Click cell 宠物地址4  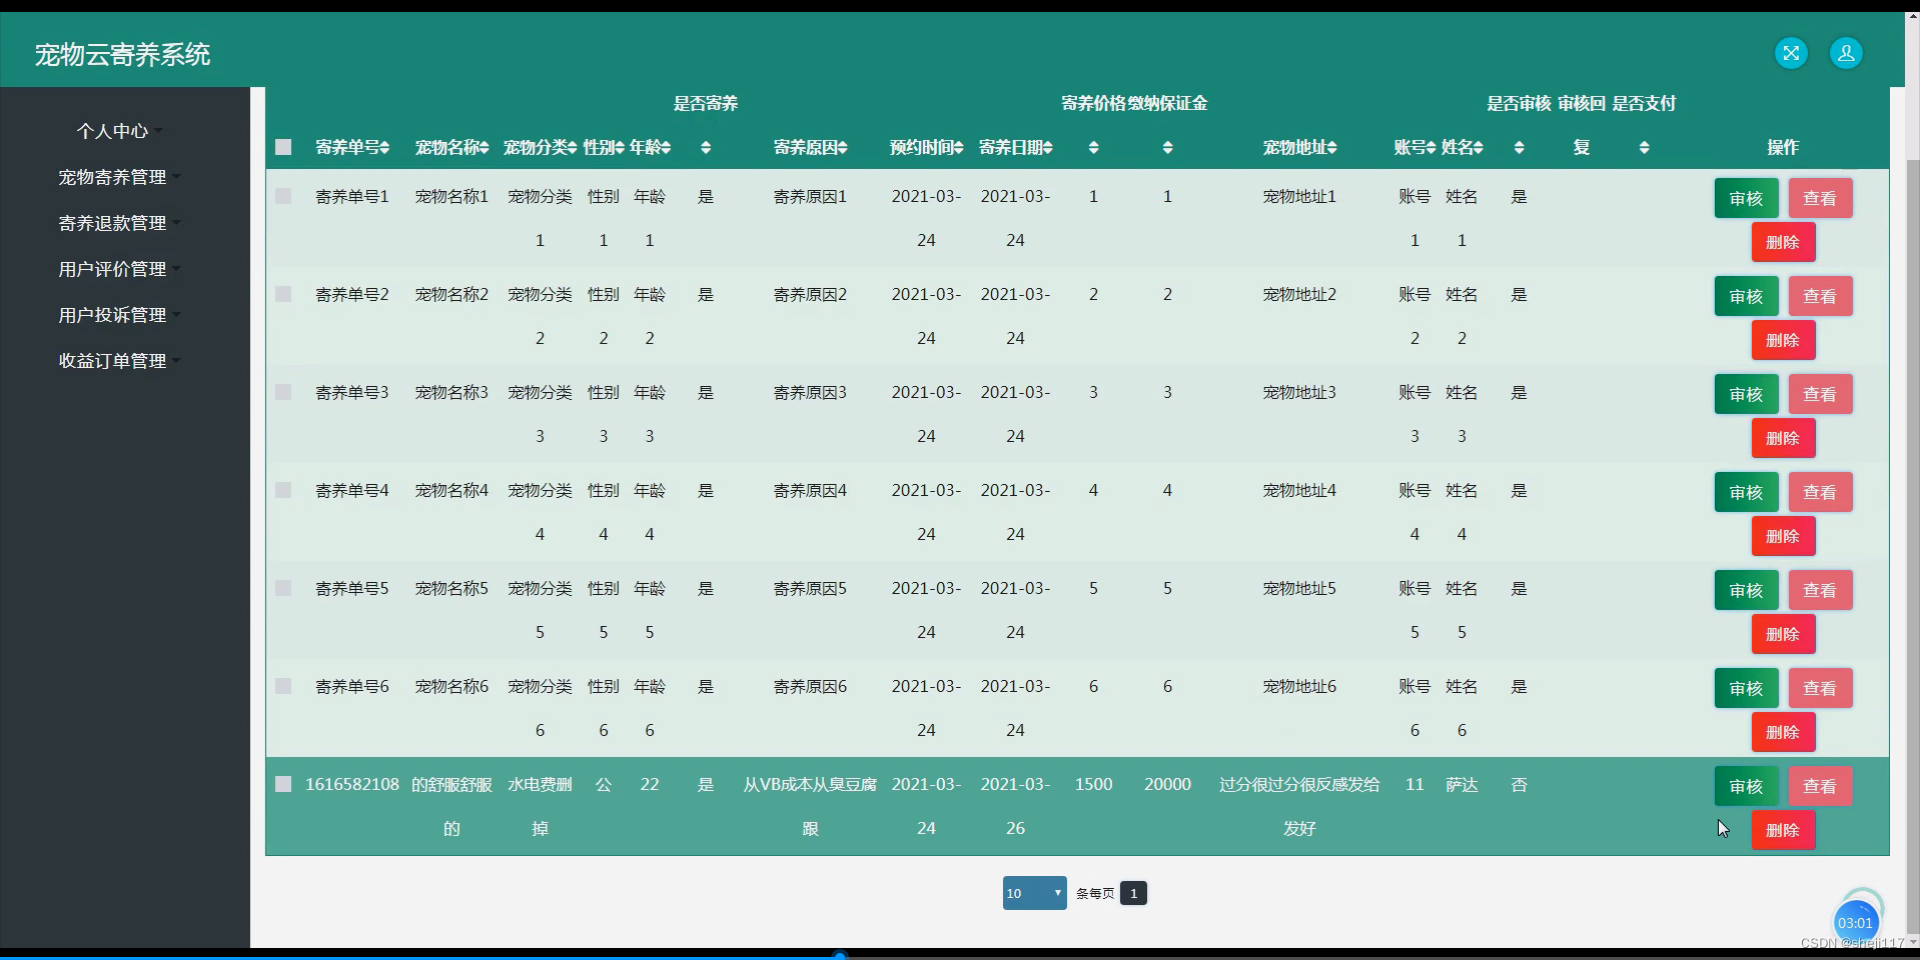click(1299, 491)
